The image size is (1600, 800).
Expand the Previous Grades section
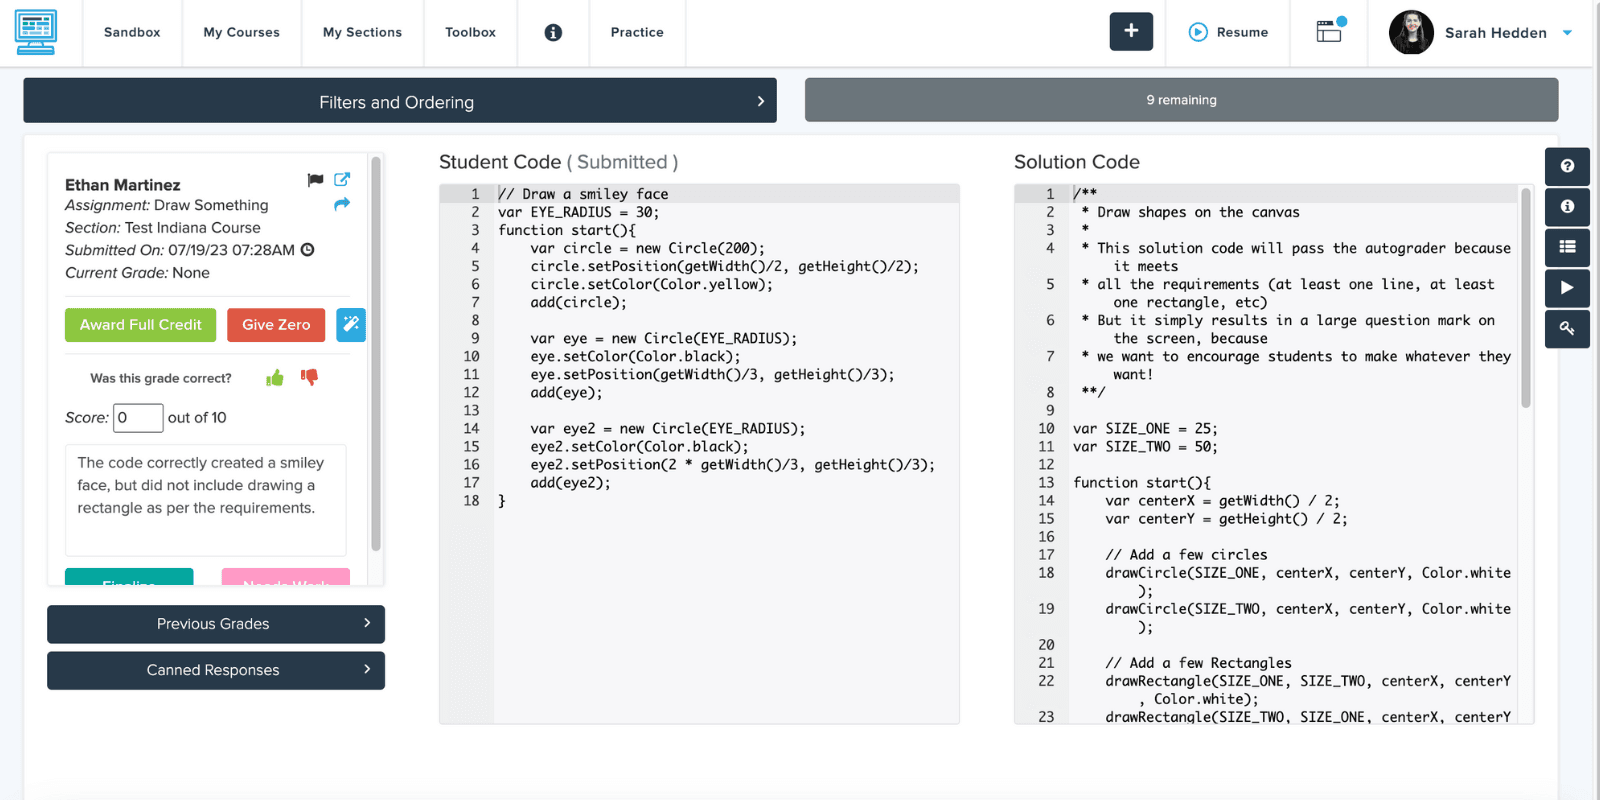(x=216, y=624)
